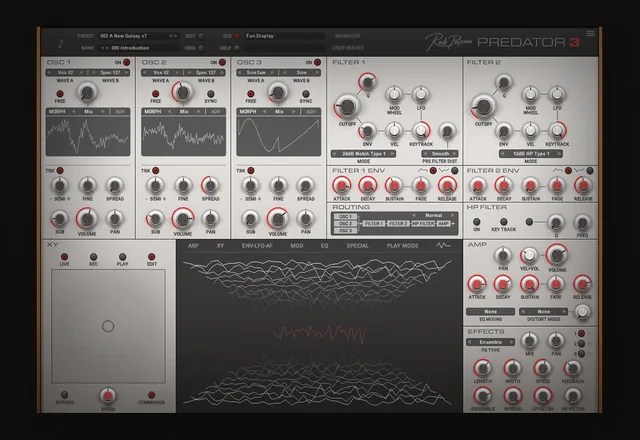Toggle HP Filter key track

(x=504, y=222)
